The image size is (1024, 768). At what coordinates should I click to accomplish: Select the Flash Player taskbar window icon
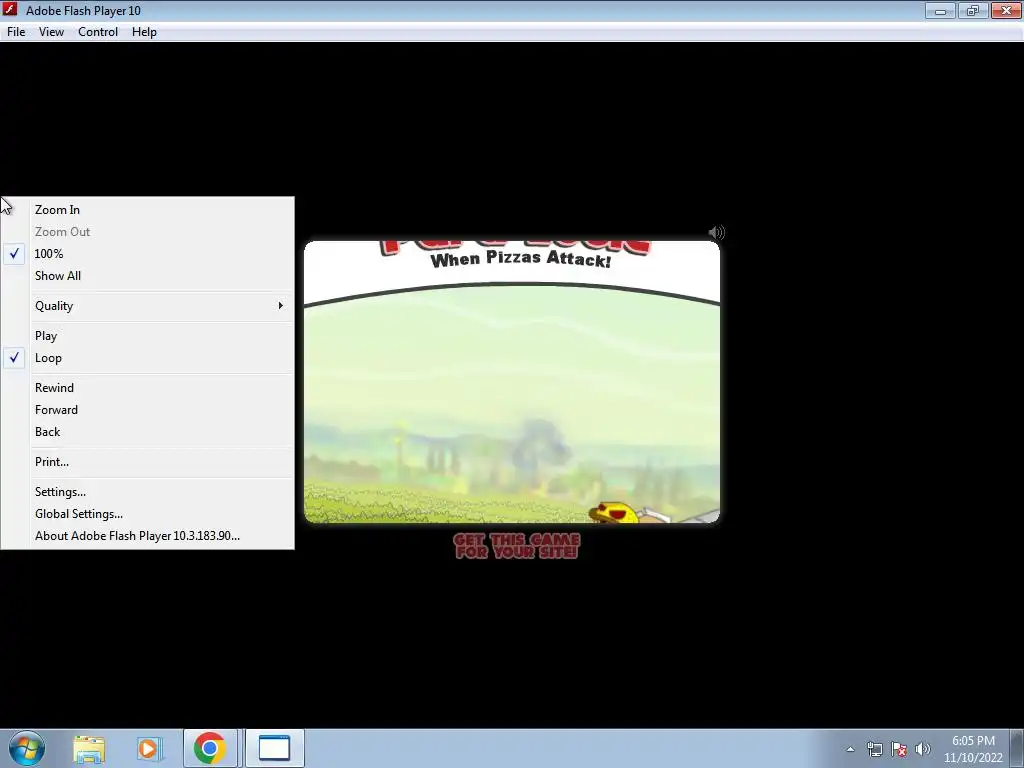pos(274,748)
